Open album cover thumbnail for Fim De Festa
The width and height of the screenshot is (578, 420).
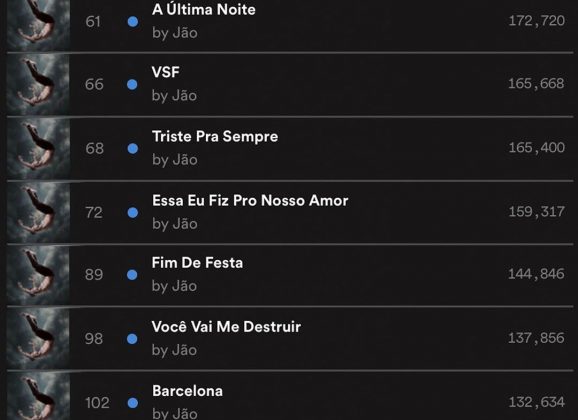click(38, 275)
